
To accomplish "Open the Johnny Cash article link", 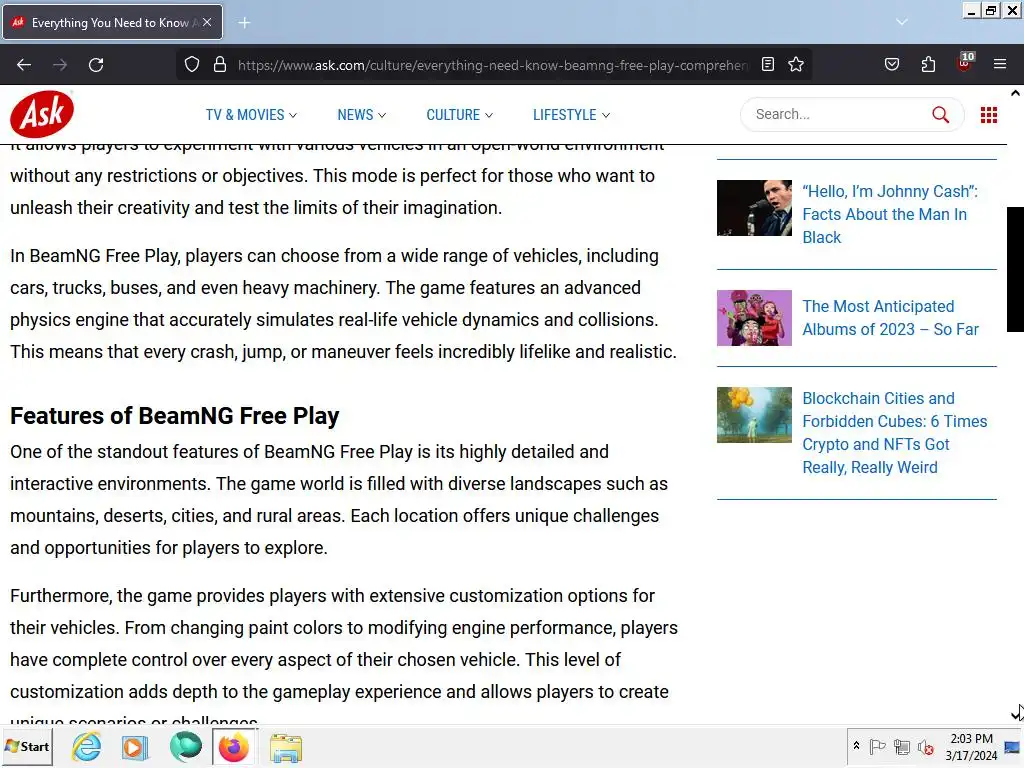I will 889,214.
